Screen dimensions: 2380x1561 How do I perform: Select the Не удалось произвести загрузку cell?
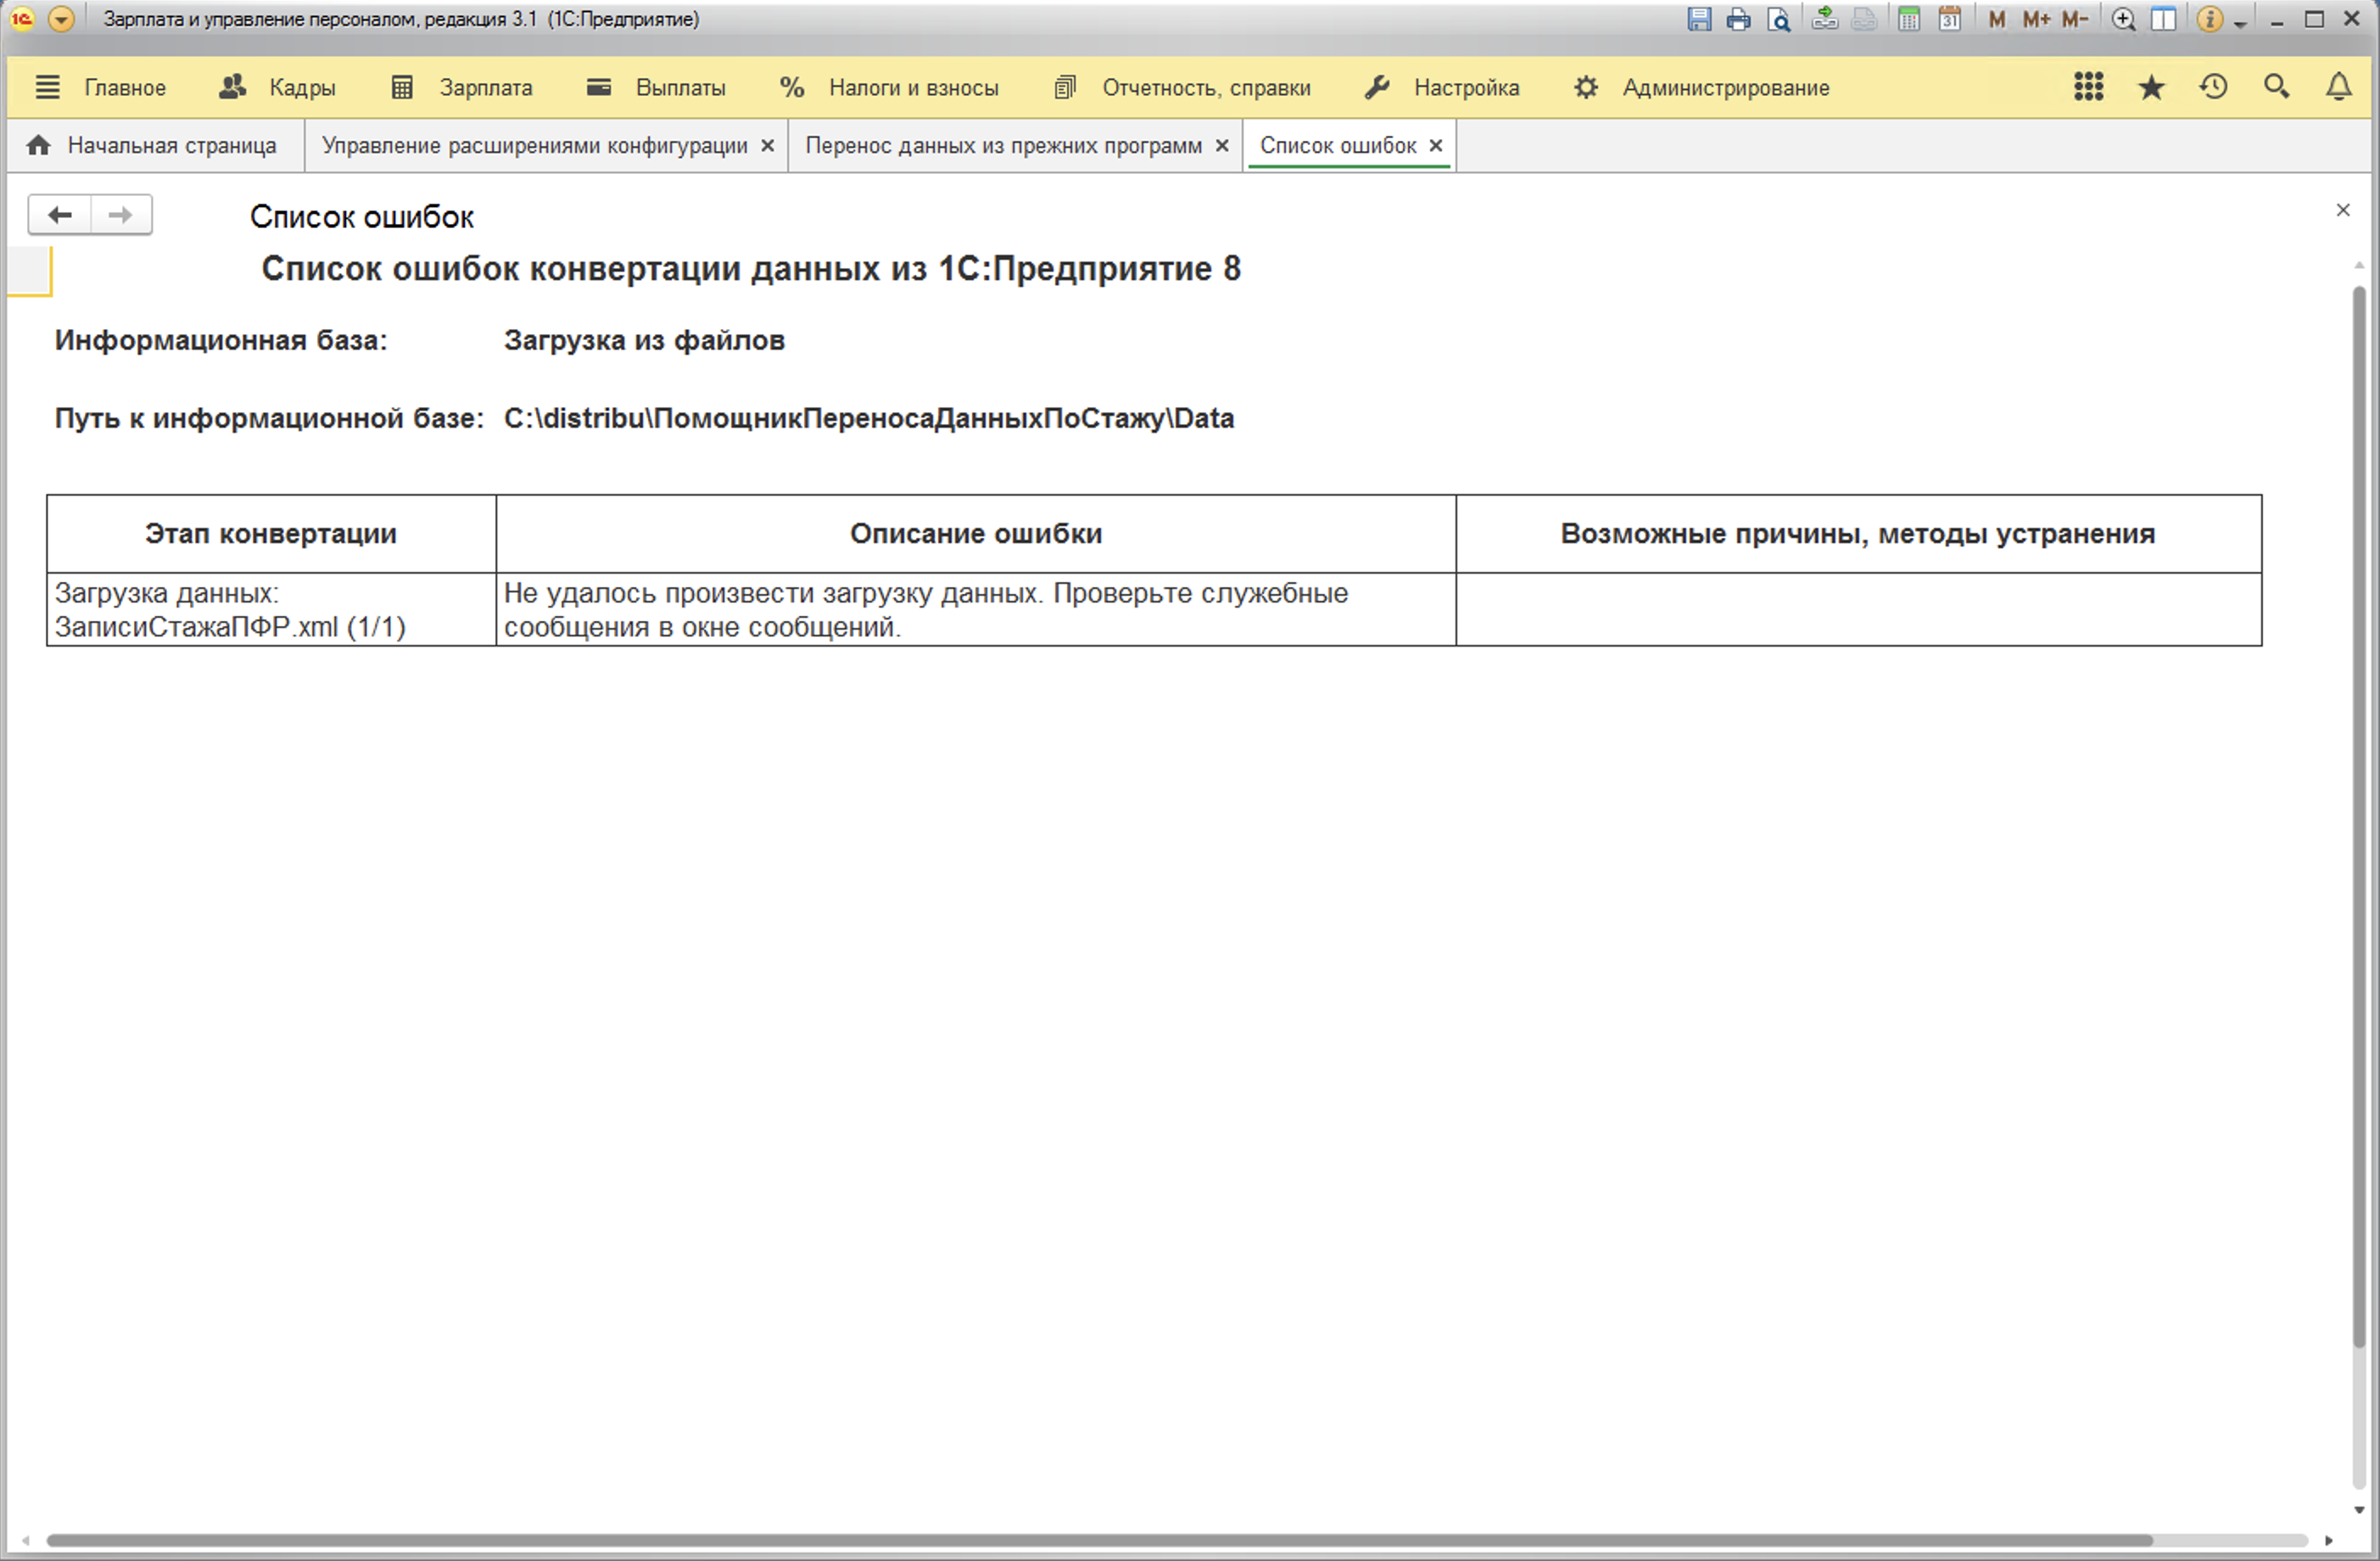click(976, 610)
